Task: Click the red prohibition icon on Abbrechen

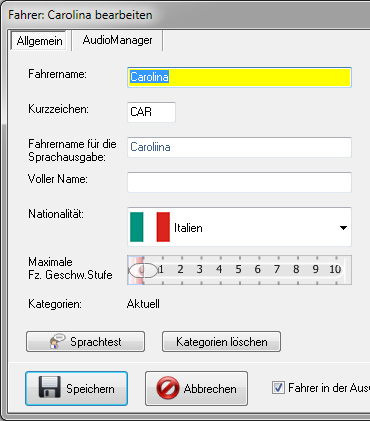Action: click(x=168, y=388)
